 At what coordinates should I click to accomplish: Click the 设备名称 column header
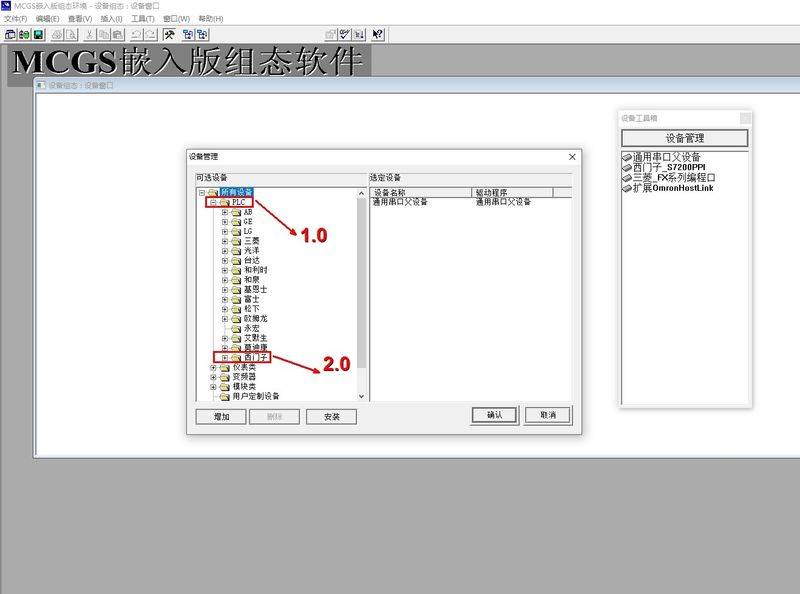[421, 192]
